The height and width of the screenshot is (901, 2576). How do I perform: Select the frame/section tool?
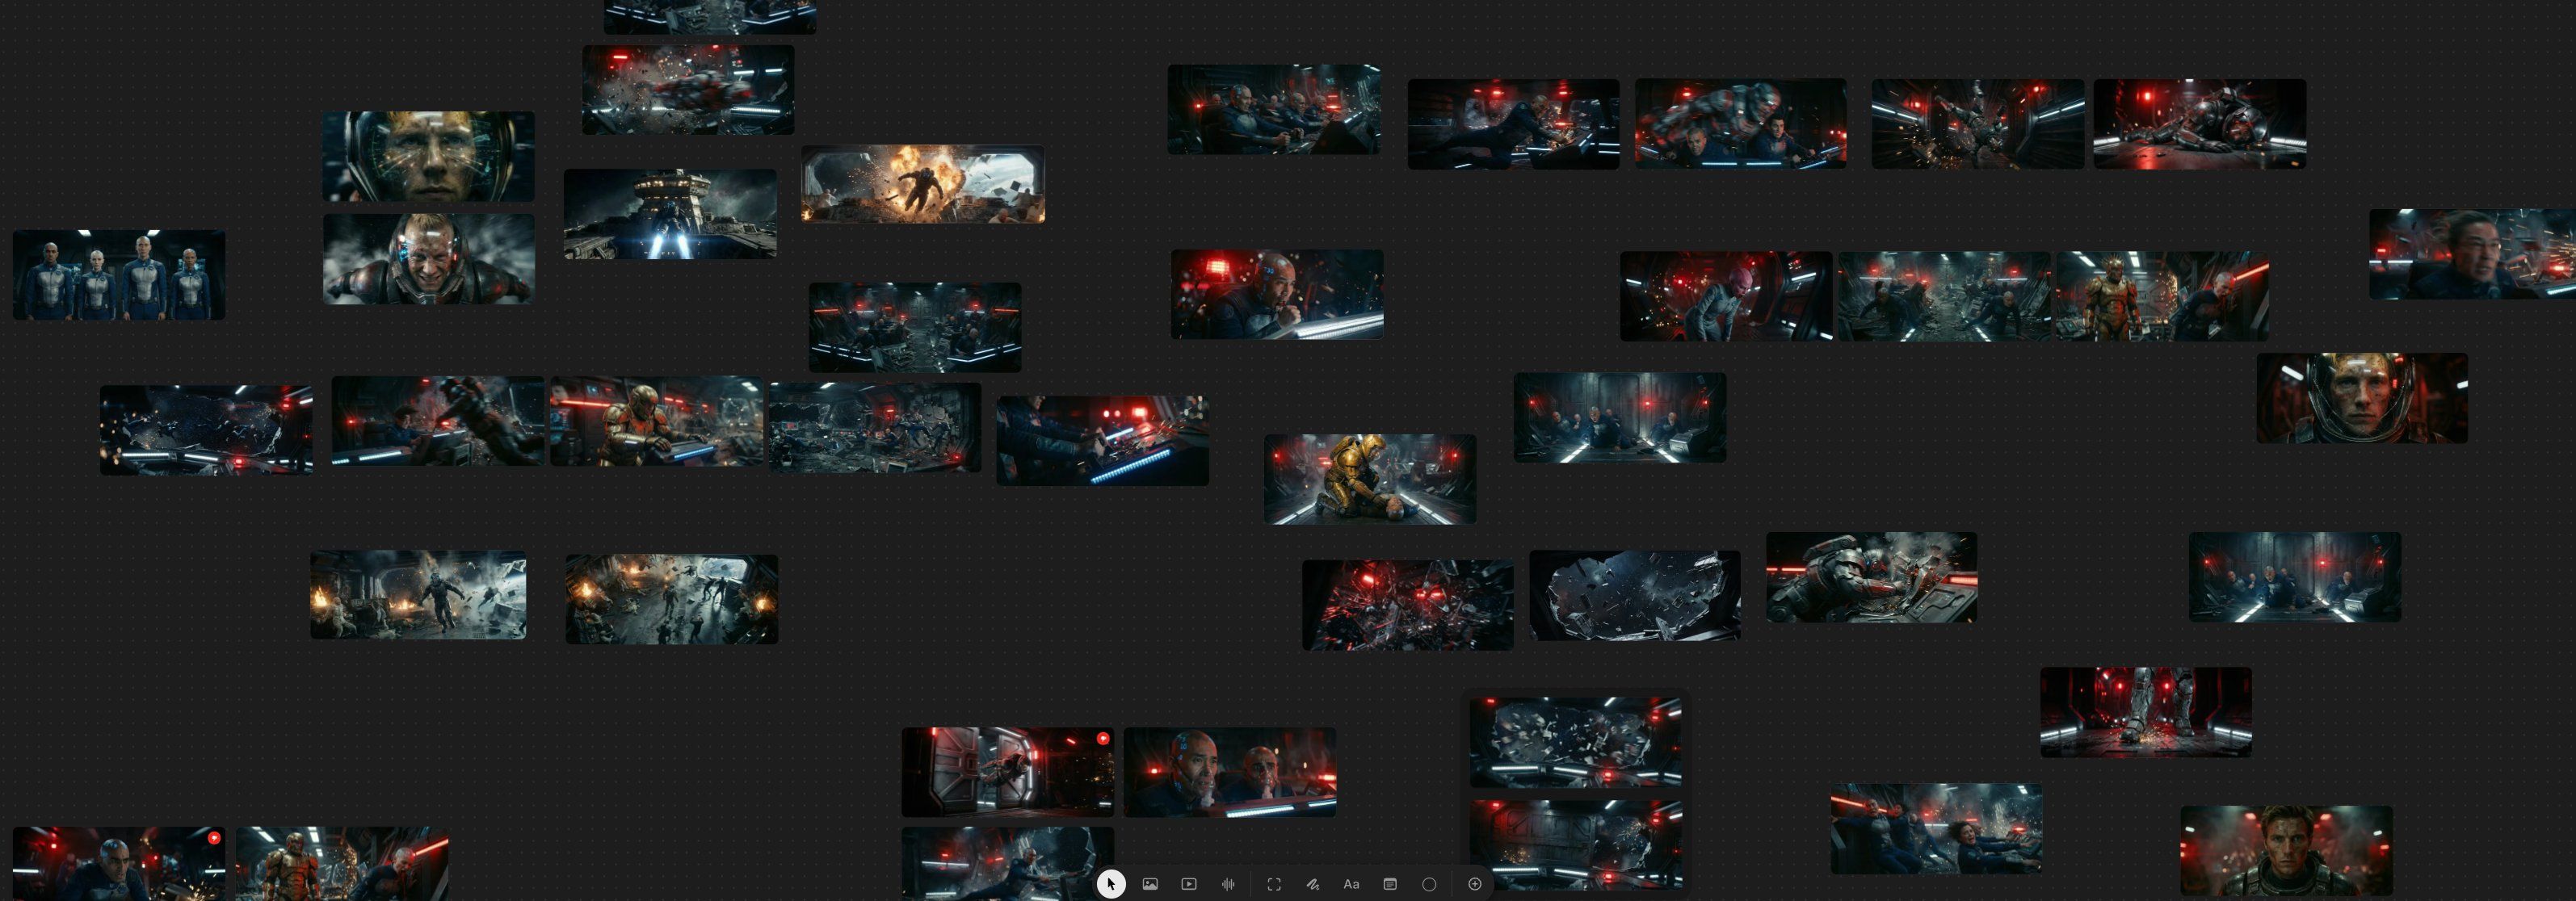1273,884
